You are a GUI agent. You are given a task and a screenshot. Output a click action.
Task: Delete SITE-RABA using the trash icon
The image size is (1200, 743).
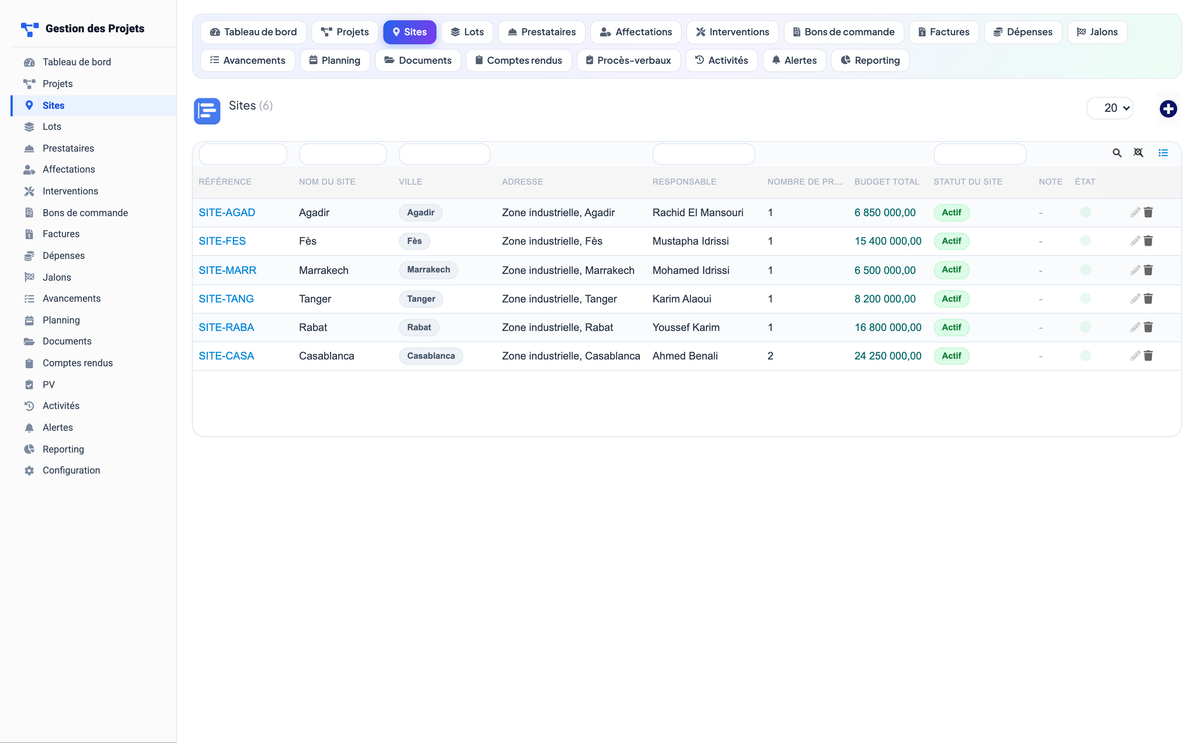point(1148,327)
